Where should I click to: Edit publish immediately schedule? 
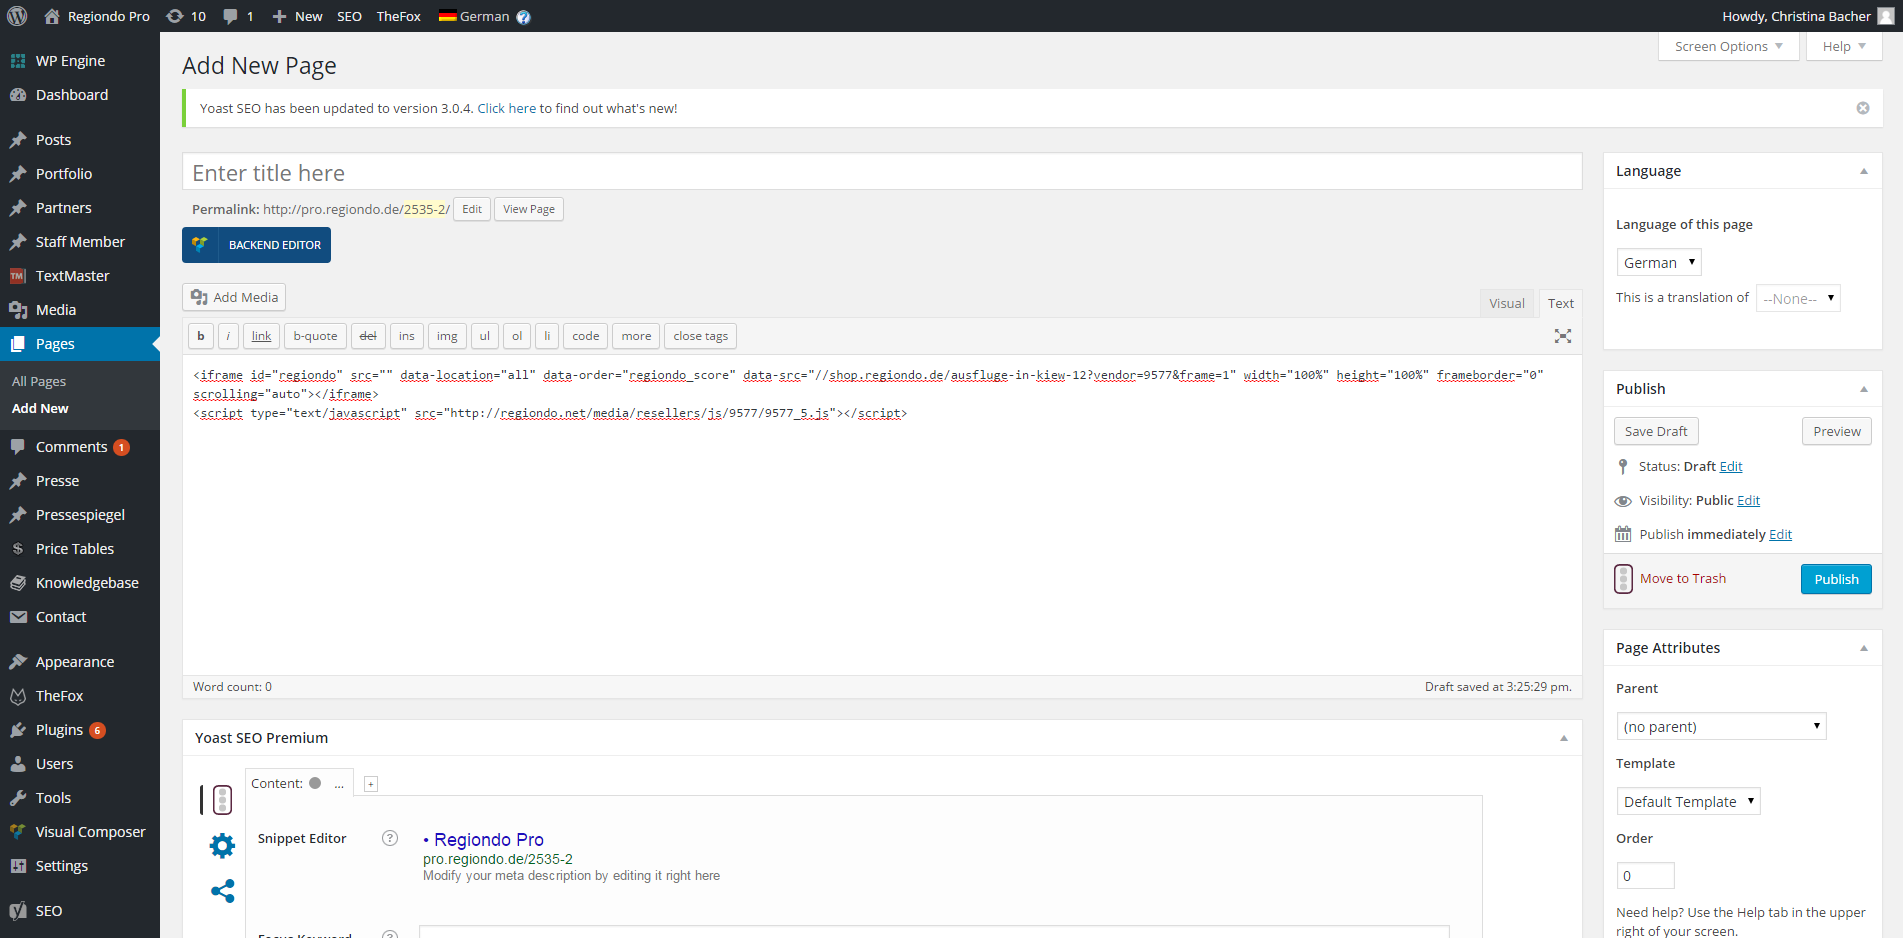[x=1781, y=534]
